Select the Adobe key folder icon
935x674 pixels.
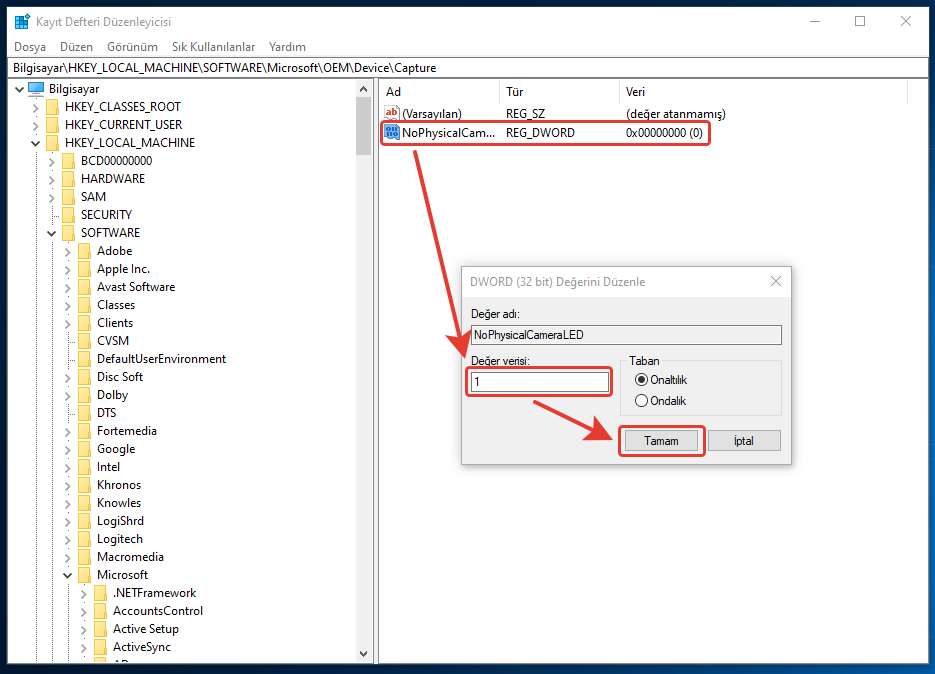pos(84,251)
